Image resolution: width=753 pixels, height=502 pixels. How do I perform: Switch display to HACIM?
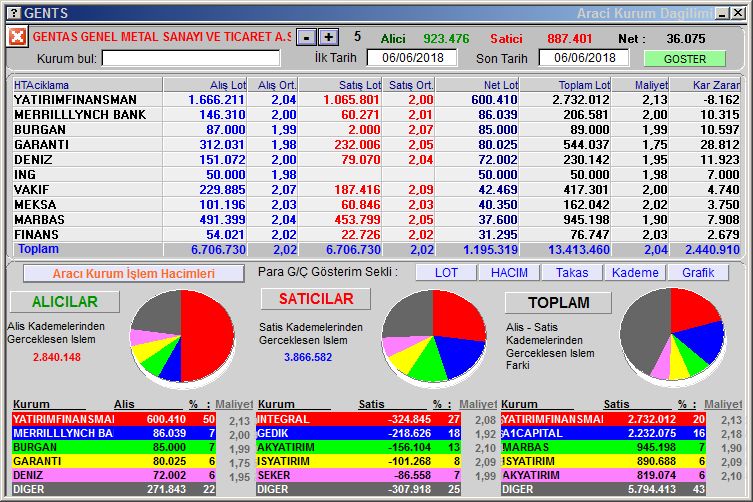pos(509,272)
